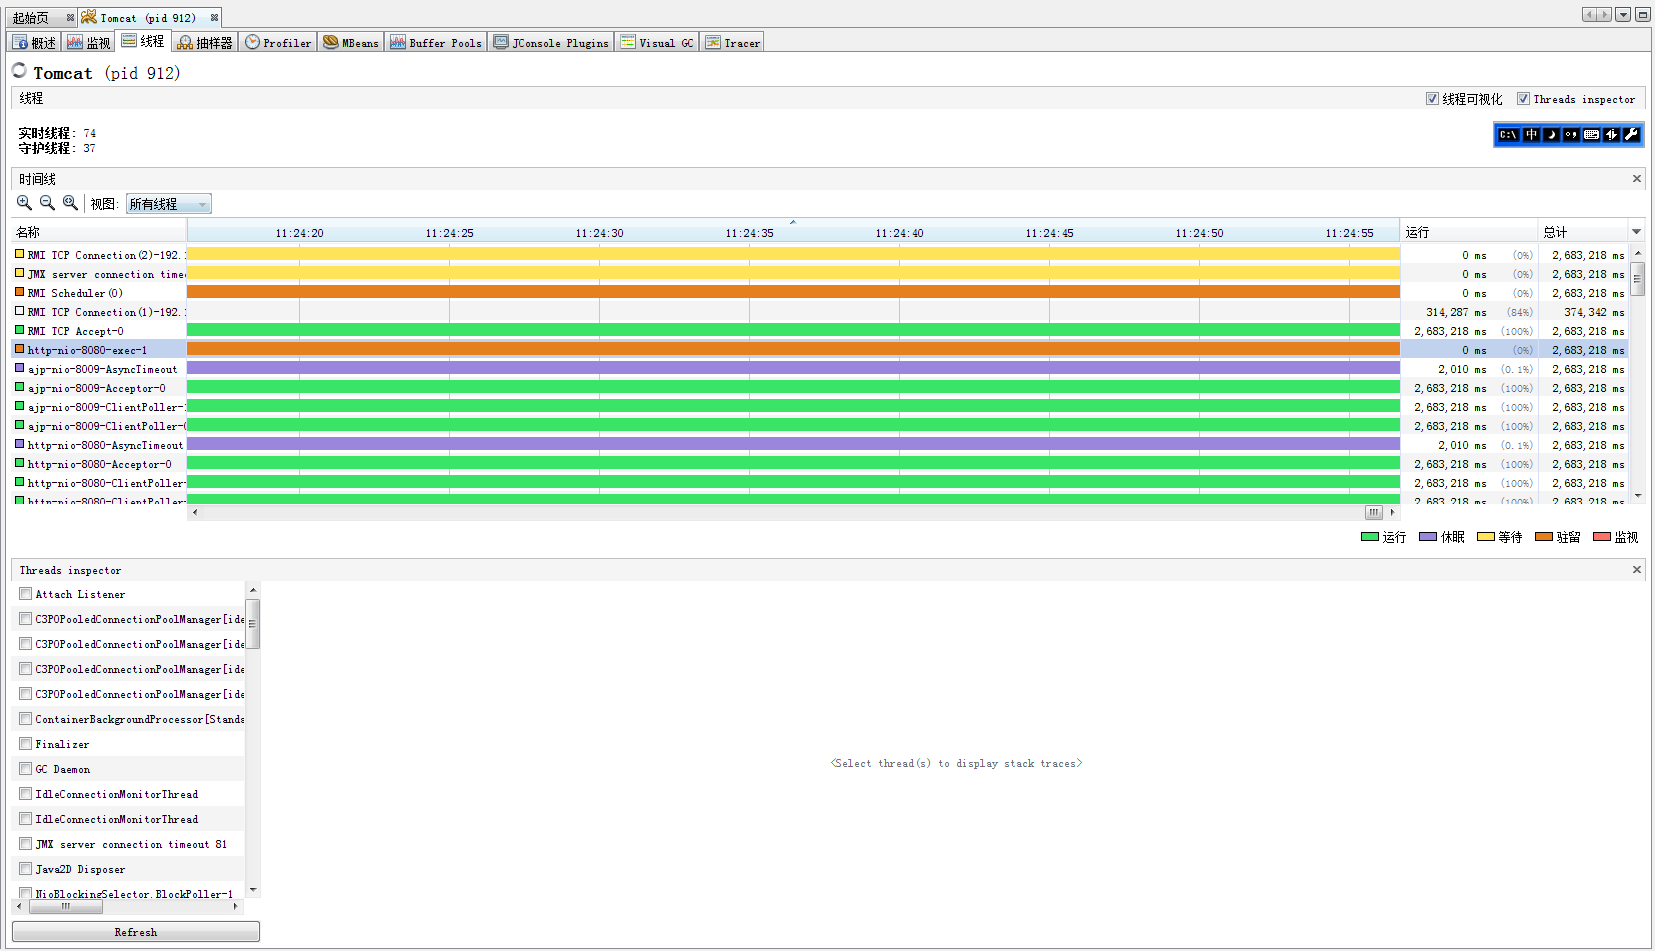1655x951 pixels.
Task: Check the GC Daemon thread checkbox
Action: click(x=26, y=769)
